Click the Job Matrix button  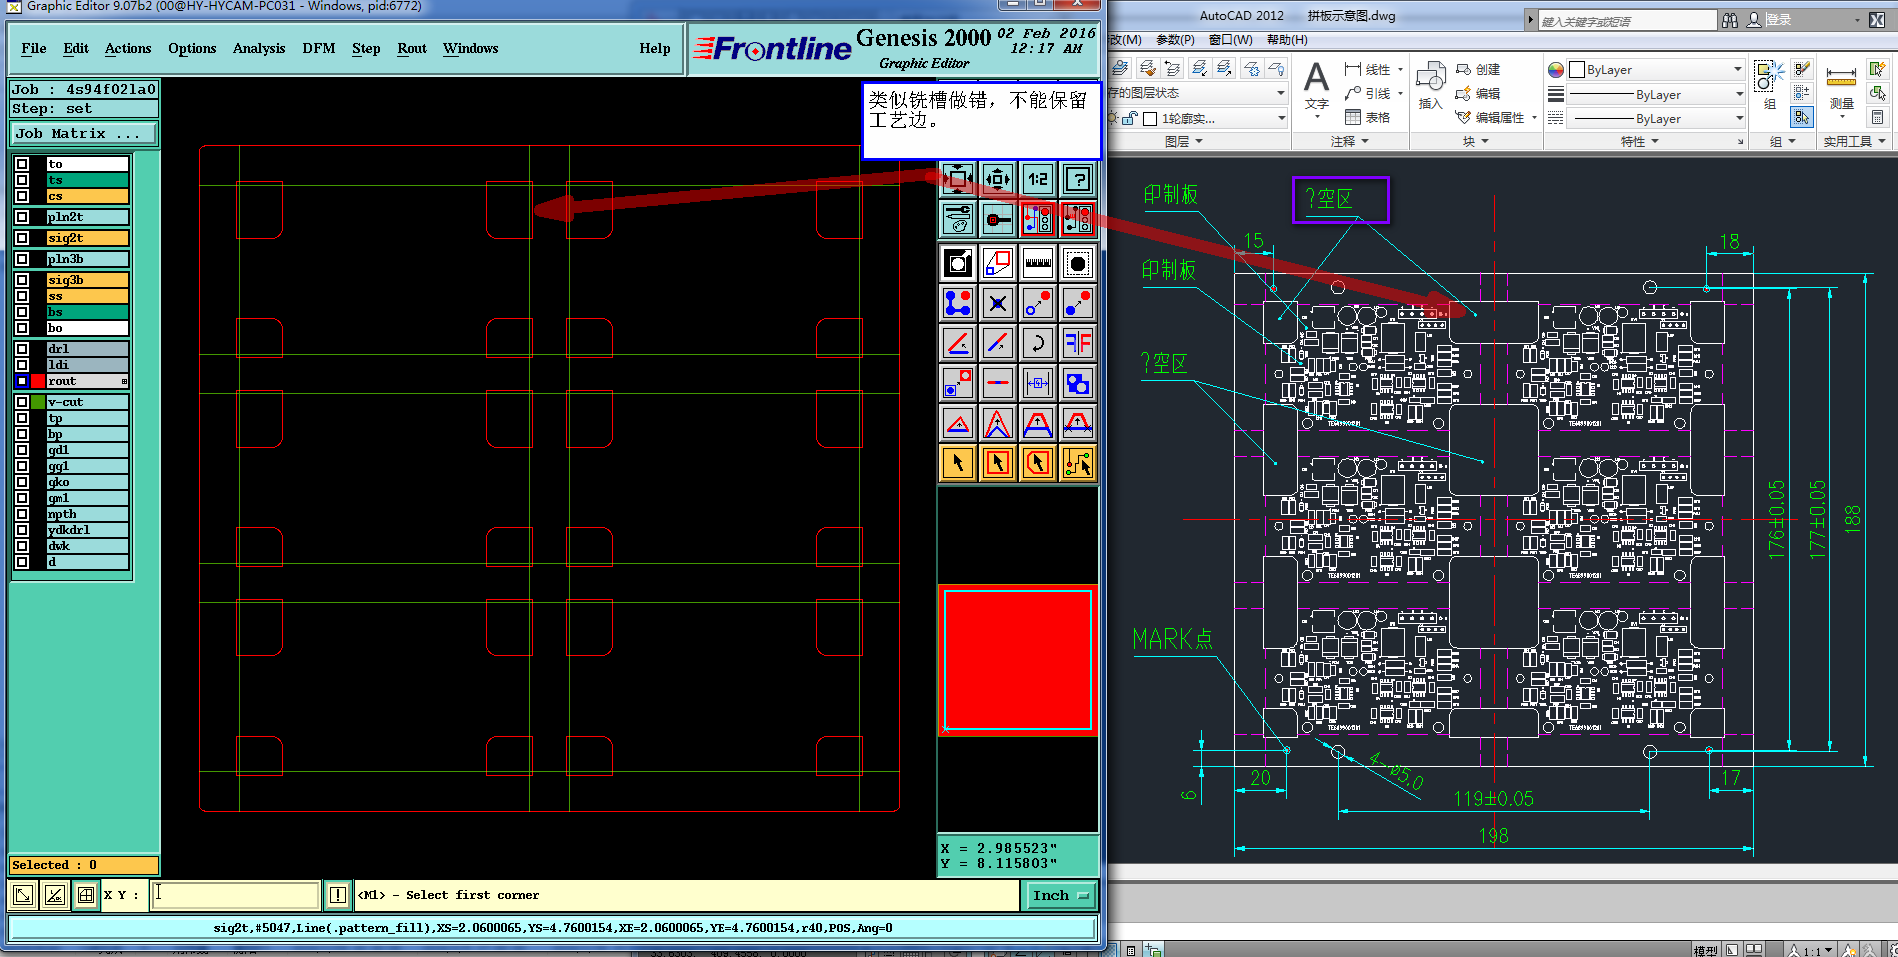(x=84, y=133)
